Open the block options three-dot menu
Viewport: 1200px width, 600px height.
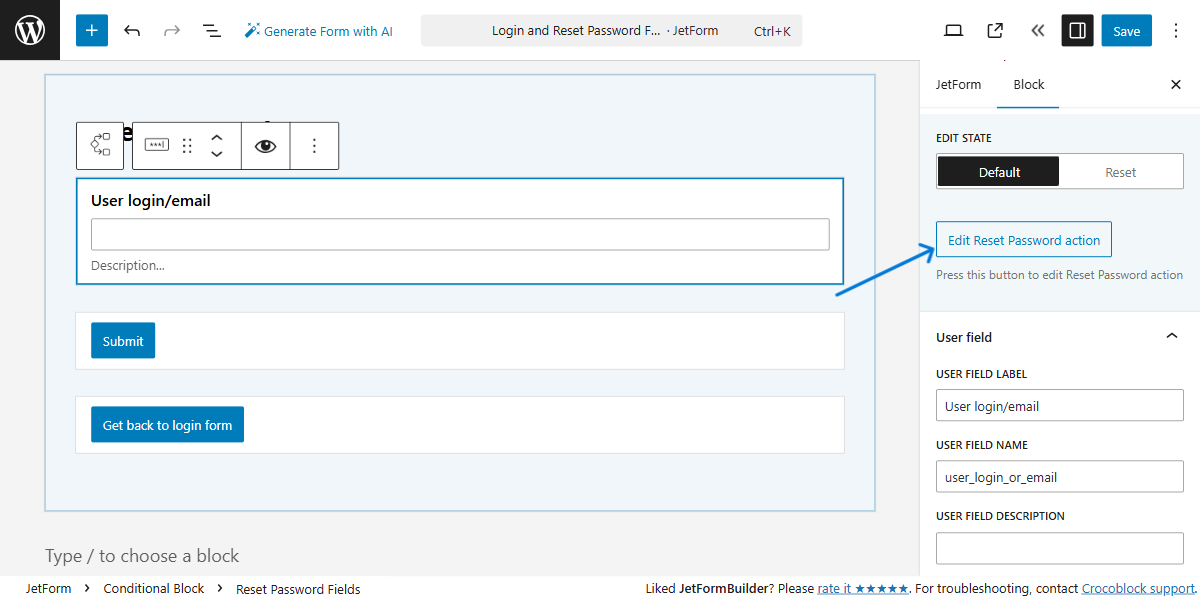[314, 146]
